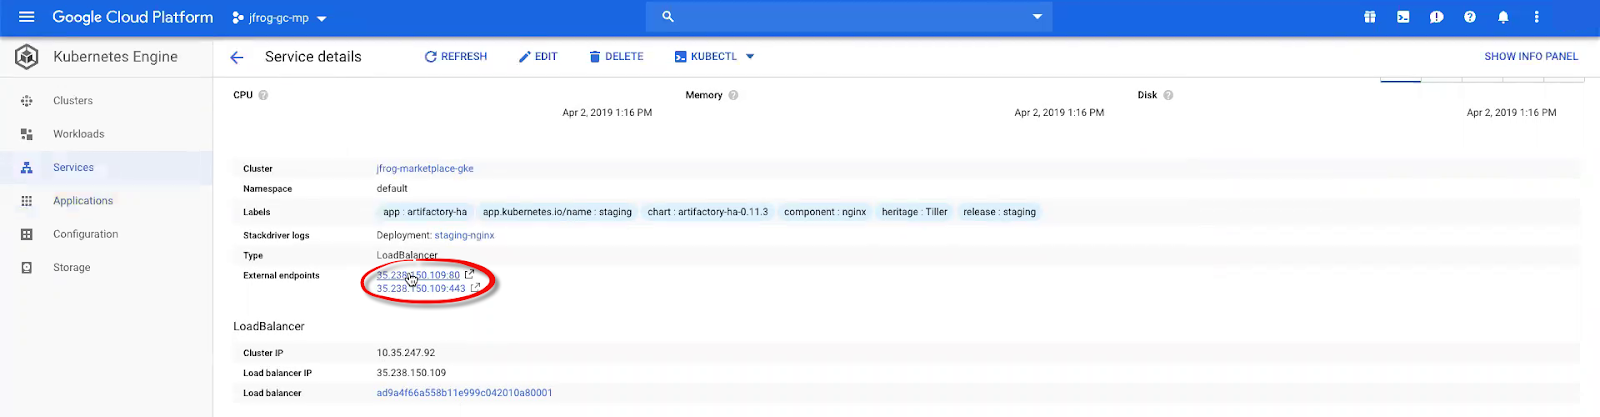Expand the jfrog-gc-mp project selector
This screenshot has width=1600, height=417.
pyautogui.click(x=280, y=18)
